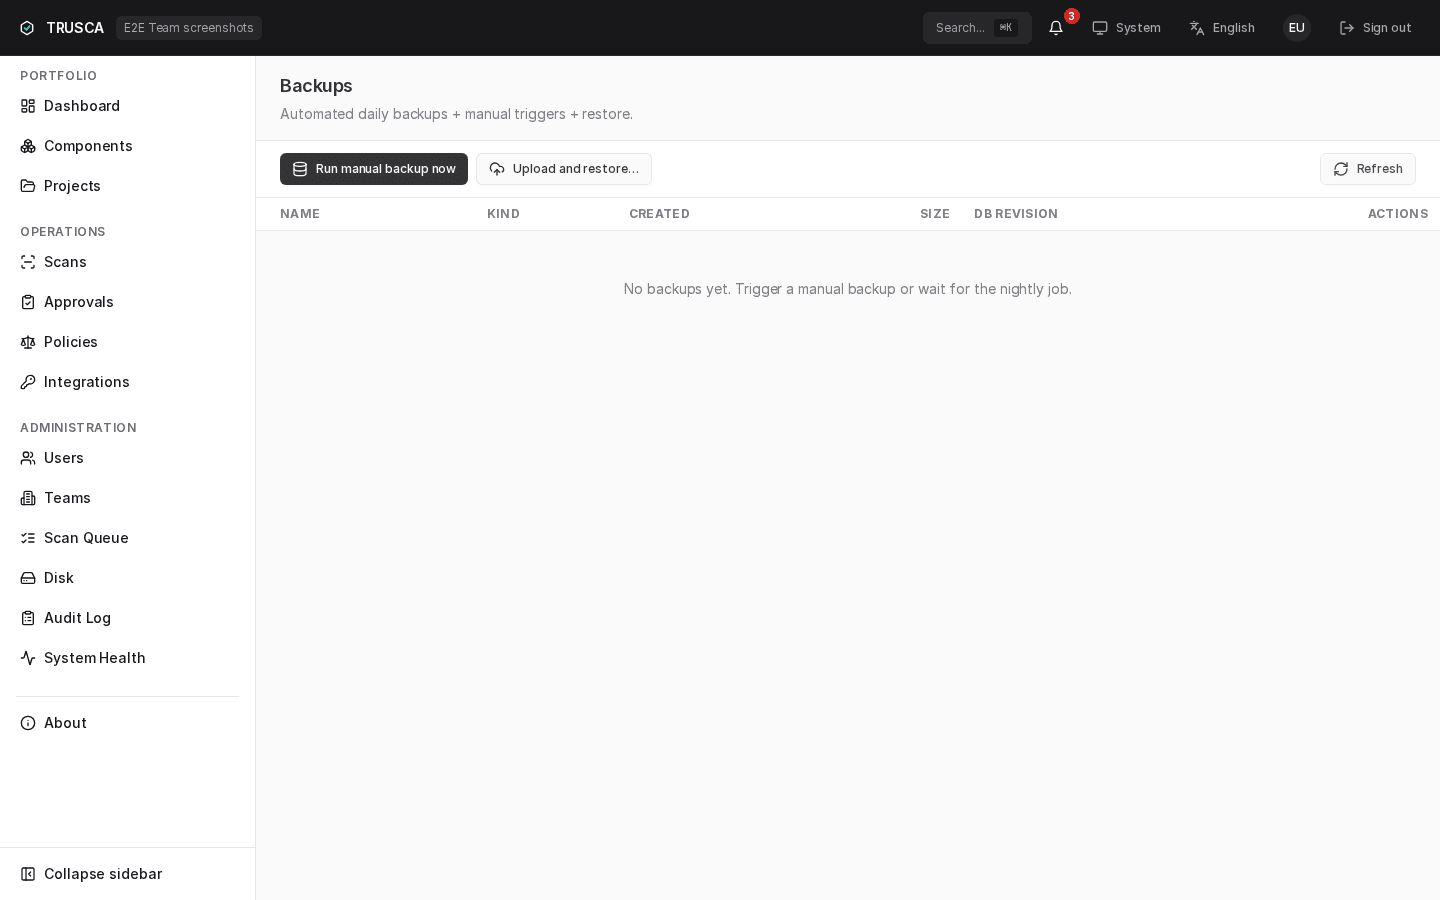
Task: Open the EU user avatar menu
Action: 1297,28
